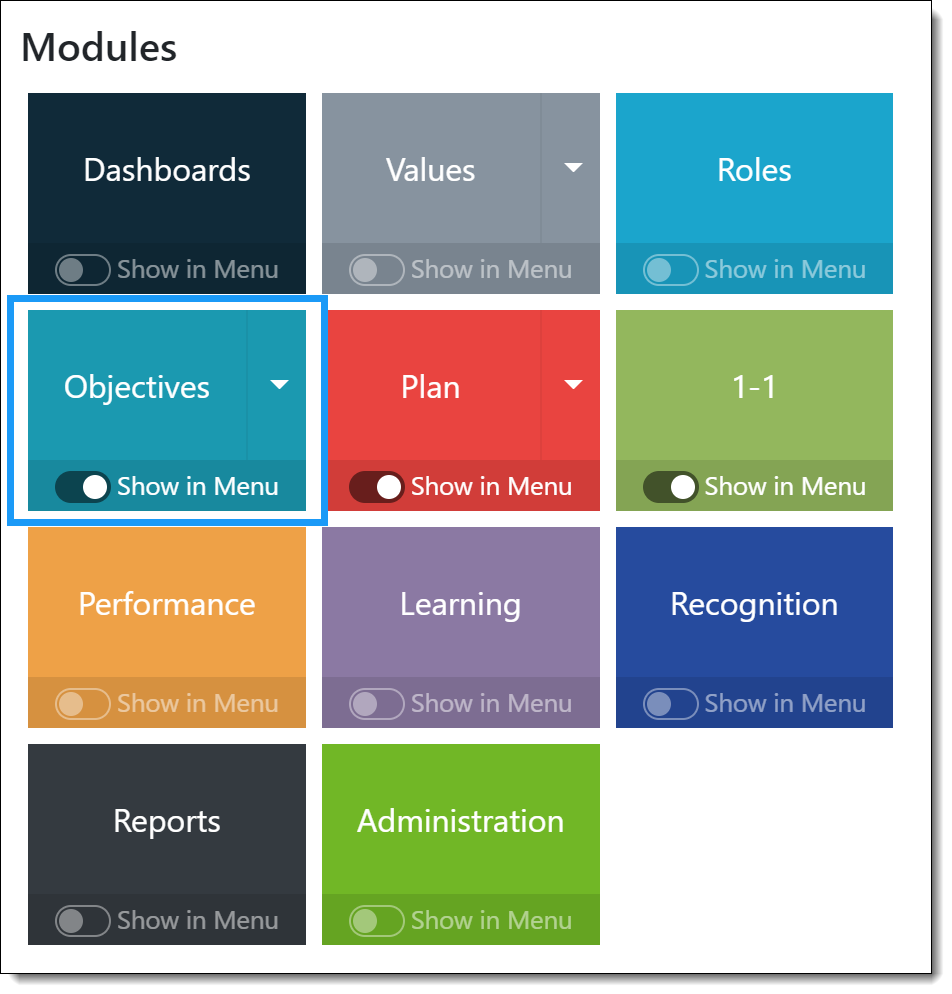Click the Plan module label
Image resolution: width=952 pixels, height=994 pixels.
point(431,386)
